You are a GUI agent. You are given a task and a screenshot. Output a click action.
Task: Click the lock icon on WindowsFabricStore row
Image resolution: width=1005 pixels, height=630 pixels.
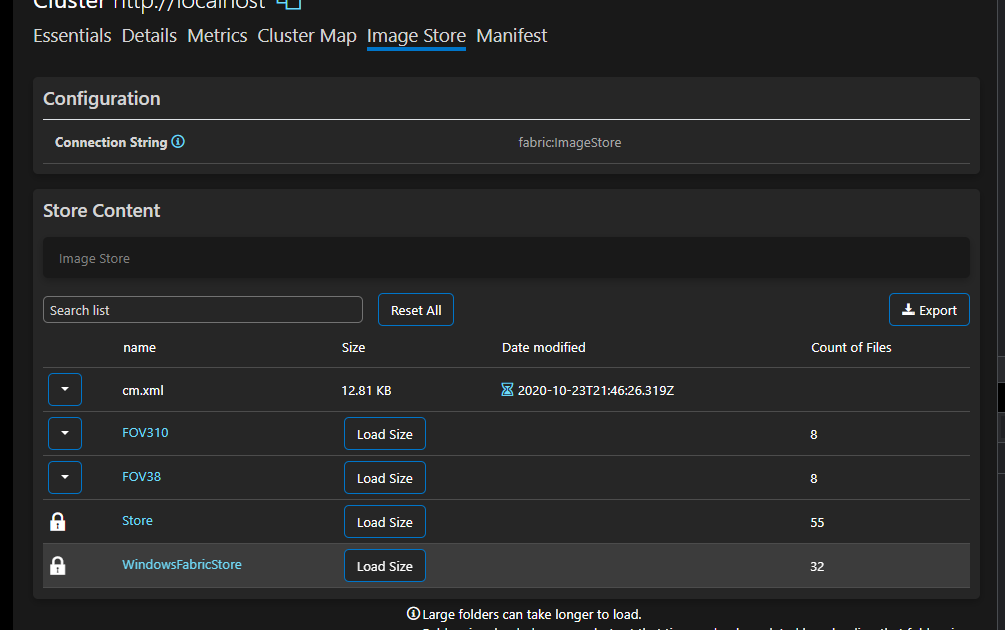click(58, 565)
